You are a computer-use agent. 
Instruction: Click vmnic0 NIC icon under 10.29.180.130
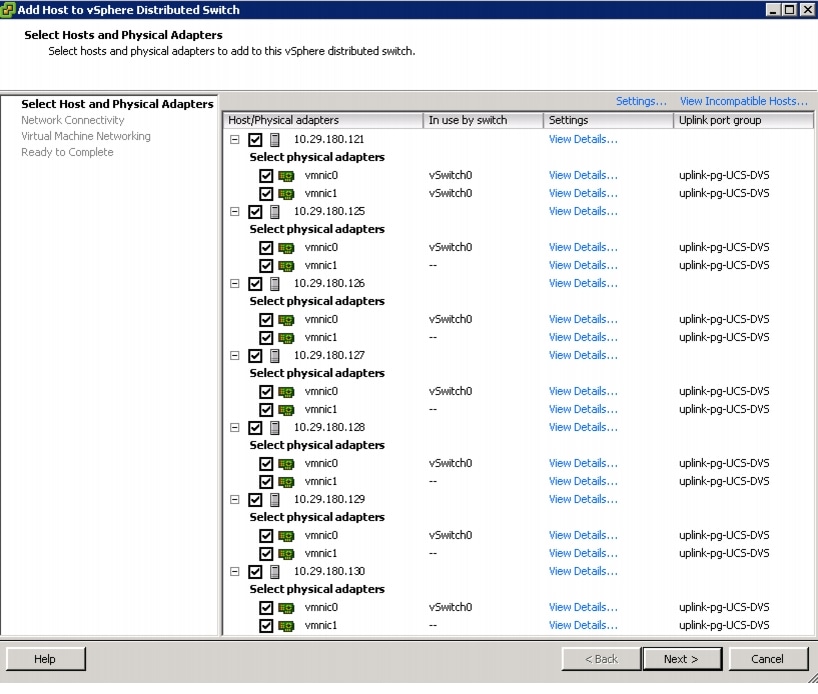click(x=286, y=608)
